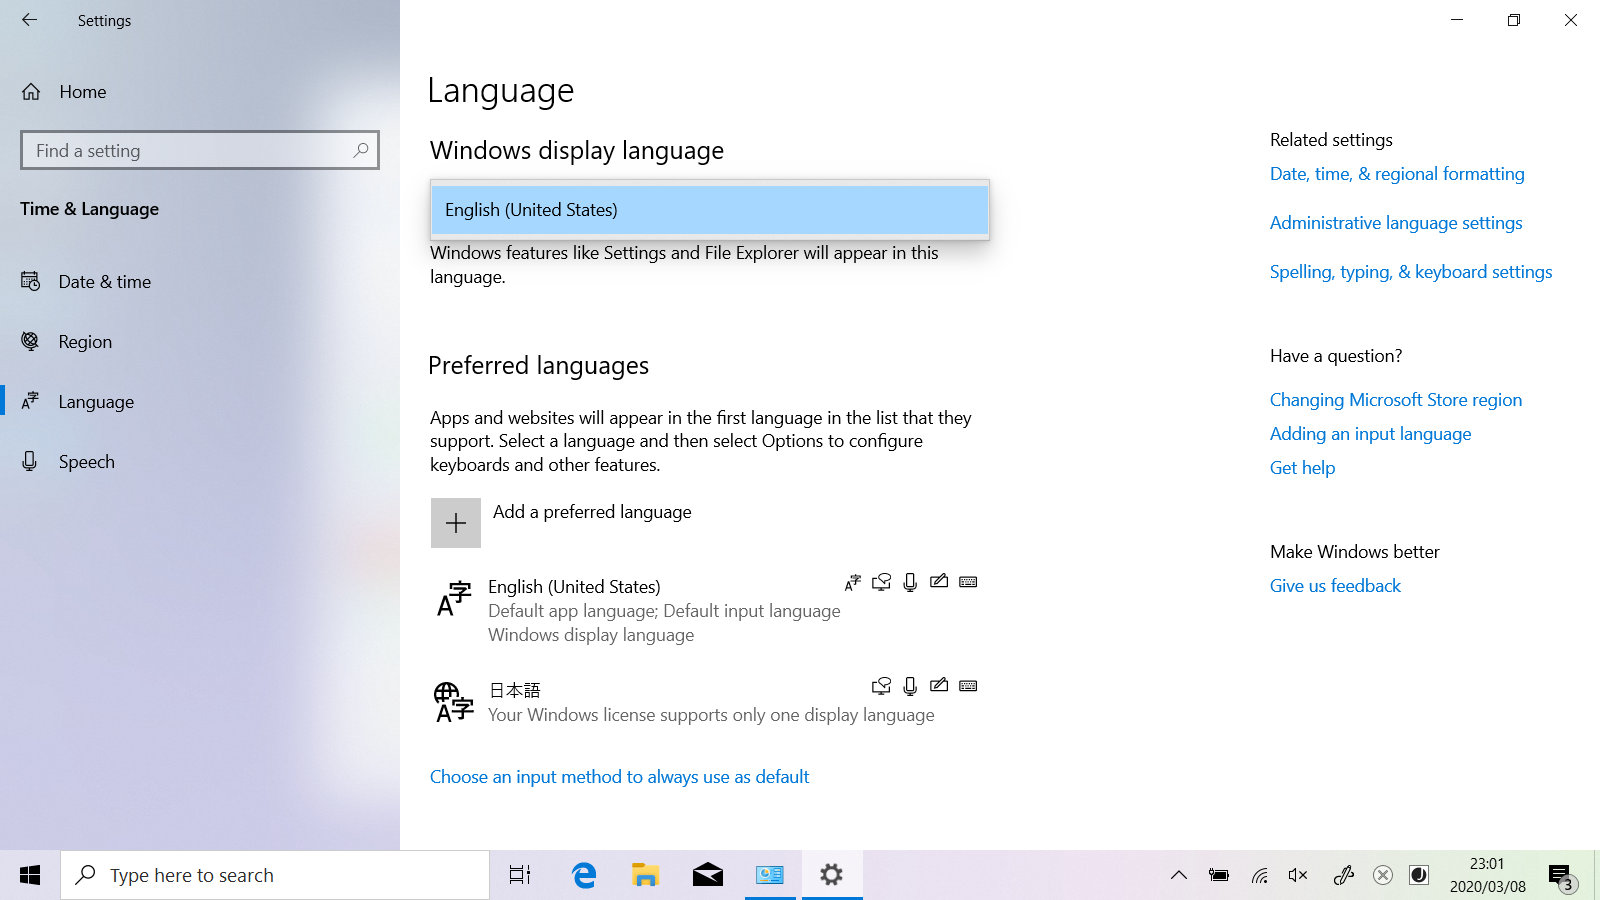The width and height of the screenshot is (1600, 900).
Task: Open the clock showing 23:01
Action: (1488, 875)
